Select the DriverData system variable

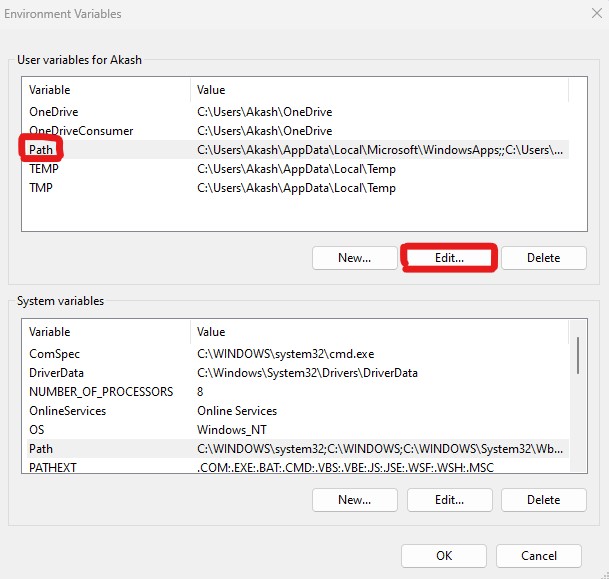58,373
